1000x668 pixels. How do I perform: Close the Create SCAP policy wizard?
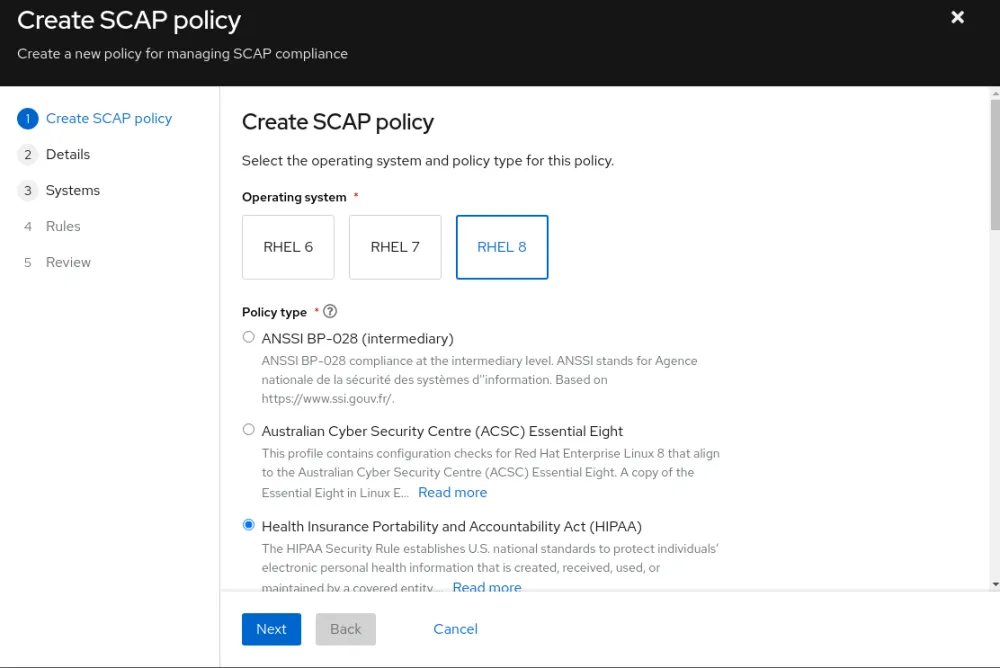tap(957, 17)
